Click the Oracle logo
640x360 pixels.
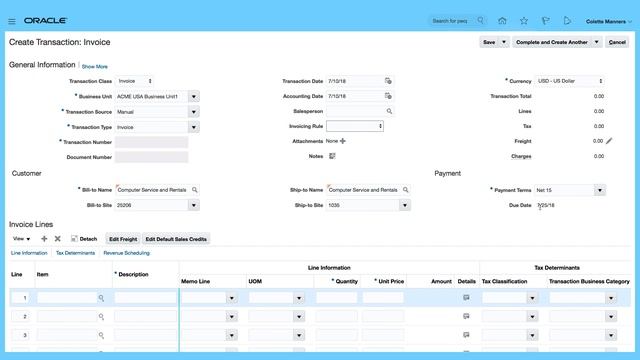coord(45,20)
